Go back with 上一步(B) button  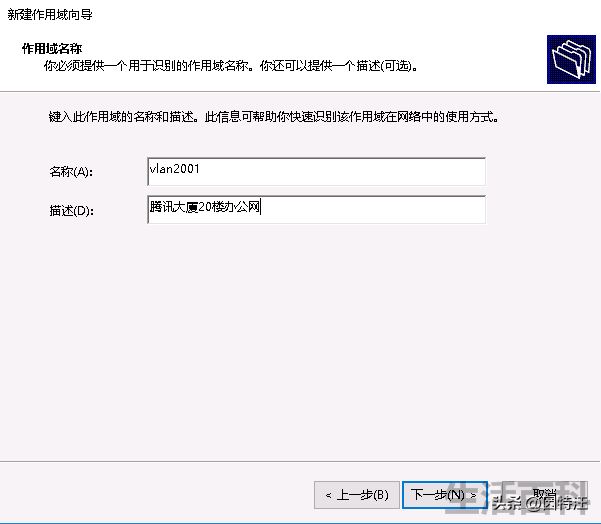coord(357,495)
